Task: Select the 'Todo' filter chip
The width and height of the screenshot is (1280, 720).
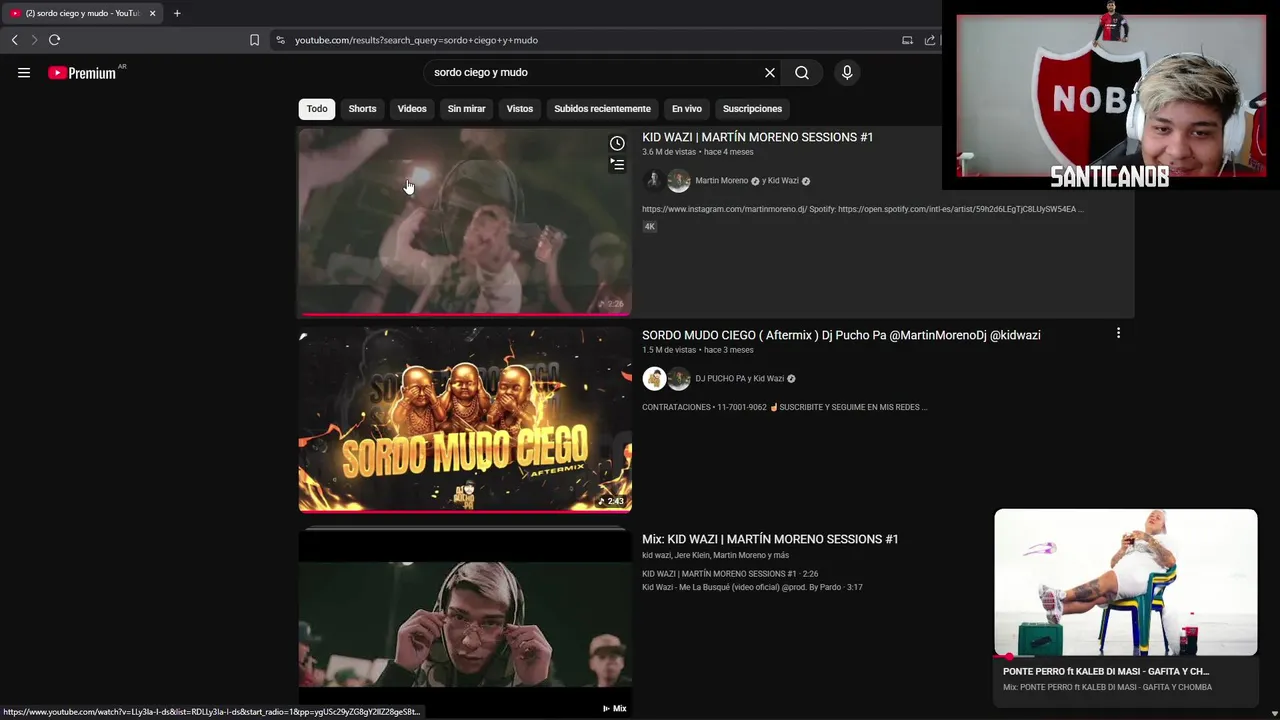Action: [317, 109]
